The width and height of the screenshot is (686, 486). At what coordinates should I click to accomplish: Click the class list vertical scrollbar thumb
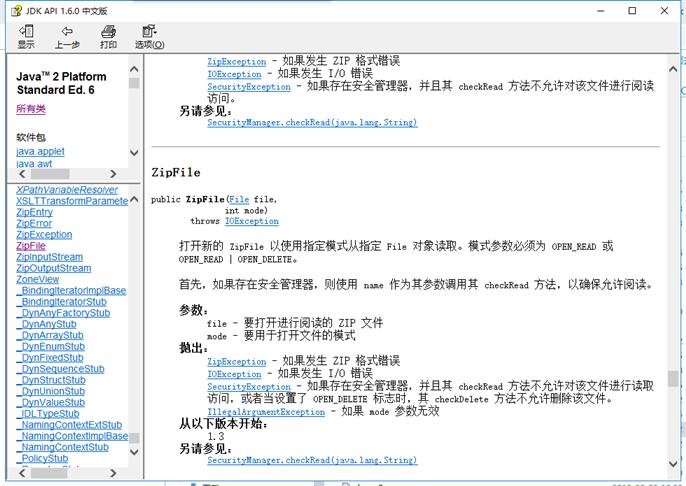pyautogui.click(x=134, y=438)
